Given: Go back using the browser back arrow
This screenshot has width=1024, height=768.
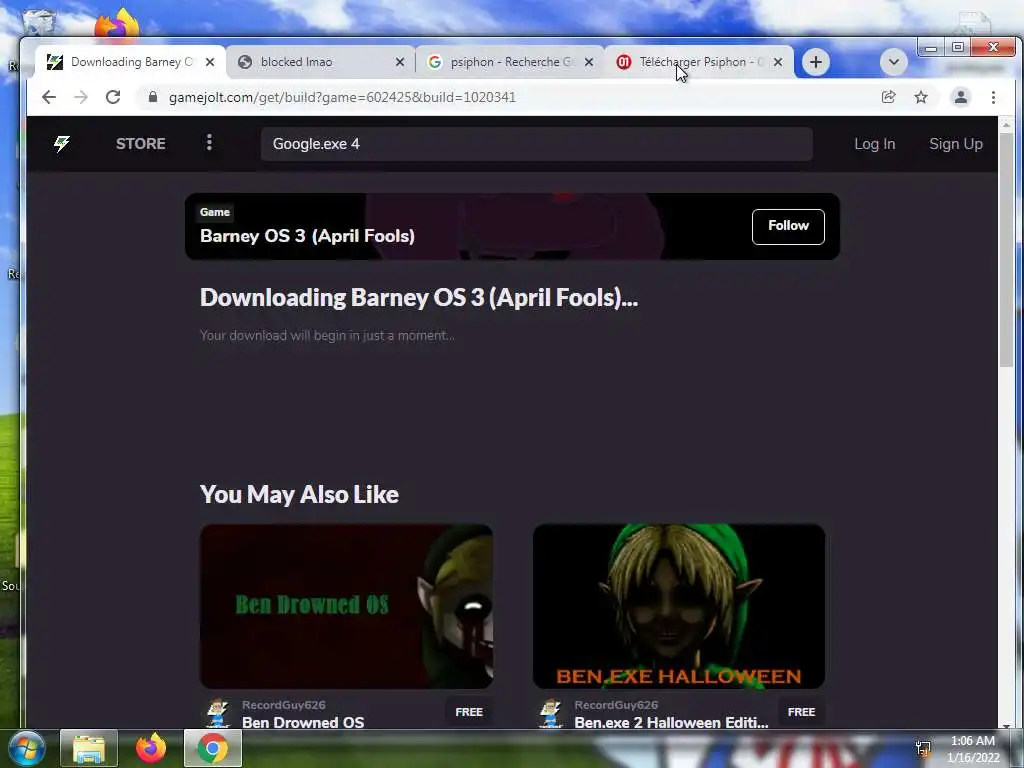Looking at the screenshot, I should [x=49, y=97].
